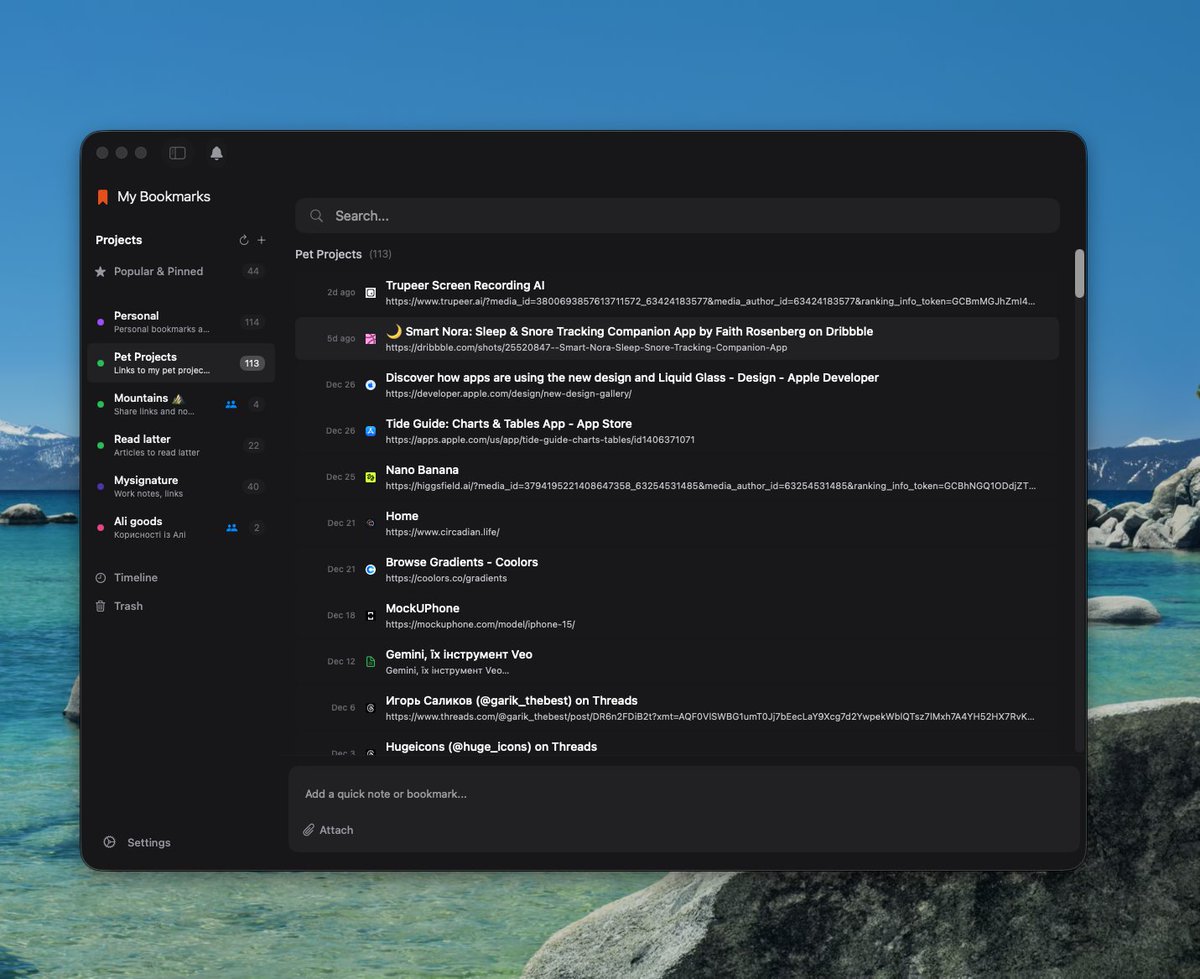The width and height of the screenshot is (1200, 979).
Task: Click the orange bookmark logo icon
Action: [102, 197]
